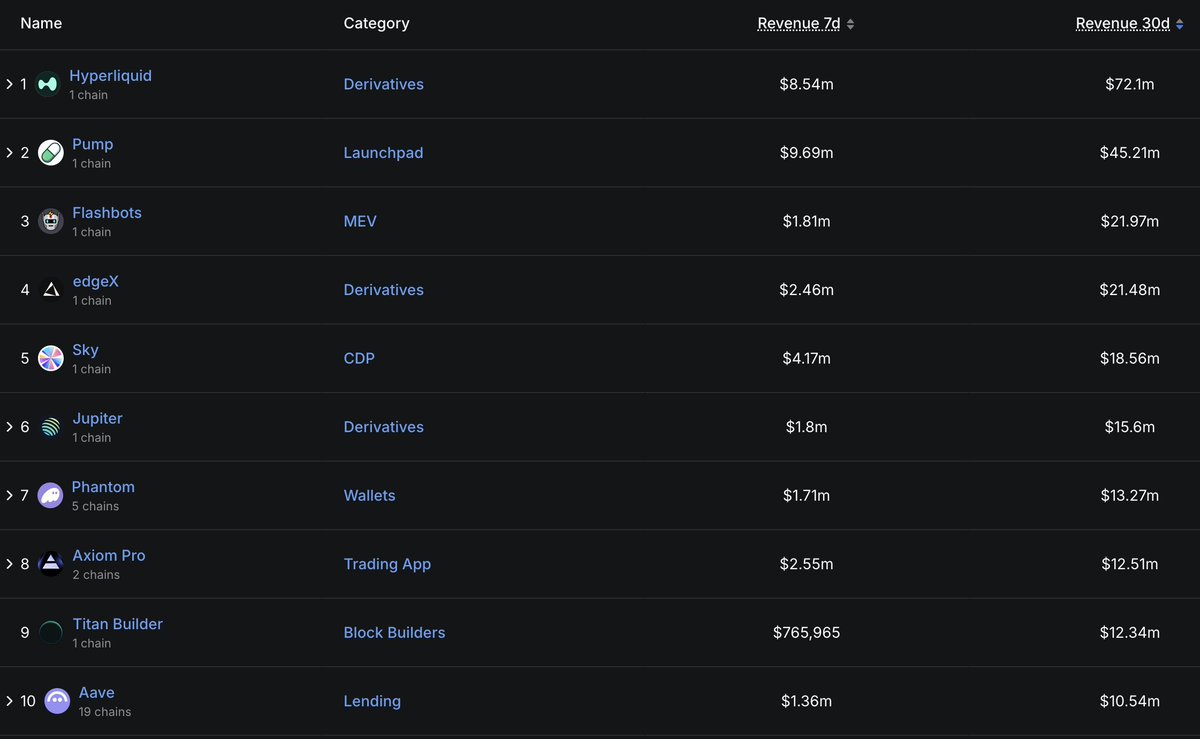Expand the Hyperliquid row
Image resolution: width=1200 pixels, height=739 pixels.
coord(9,84)
